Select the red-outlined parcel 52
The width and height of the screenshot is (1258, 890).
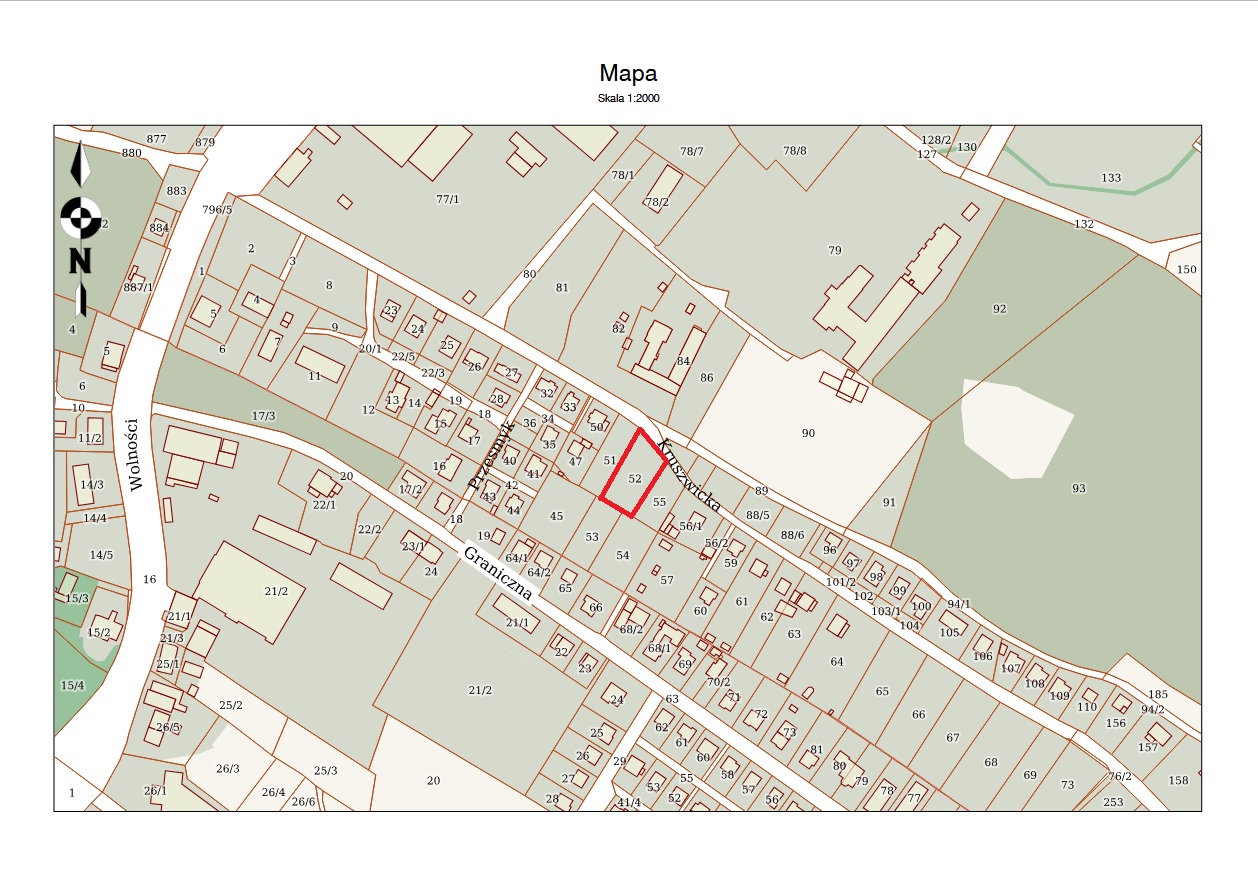[x=633, y=479]
